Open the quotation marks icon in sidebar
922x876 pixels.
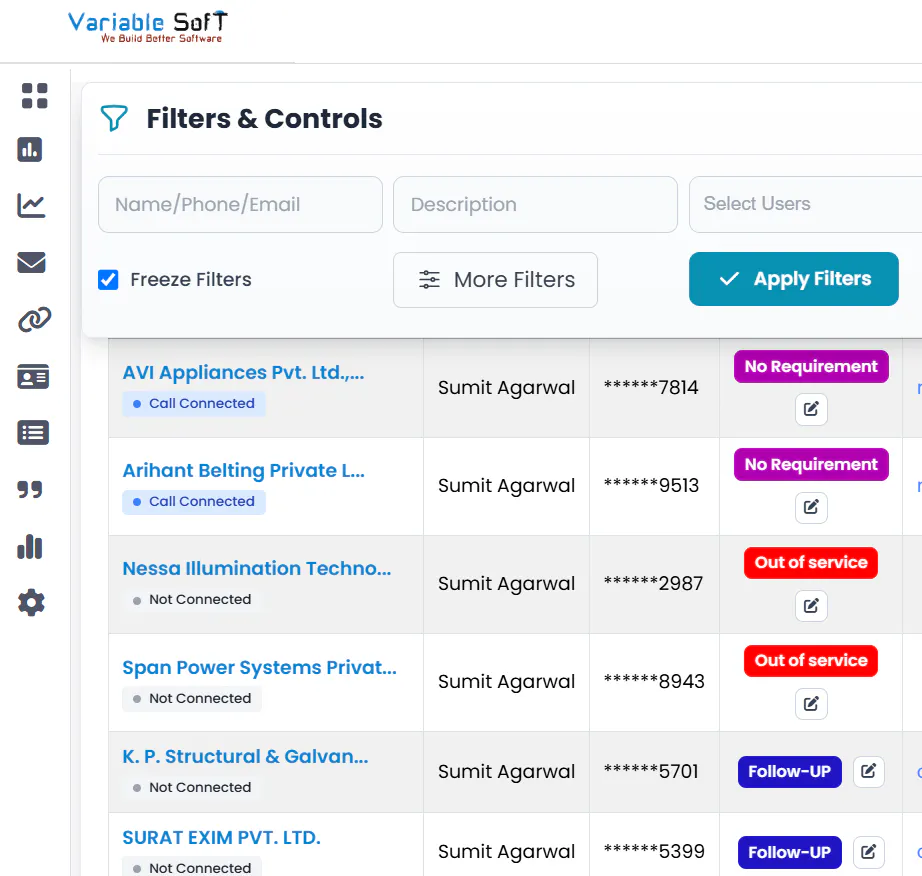tap(30, 489)
